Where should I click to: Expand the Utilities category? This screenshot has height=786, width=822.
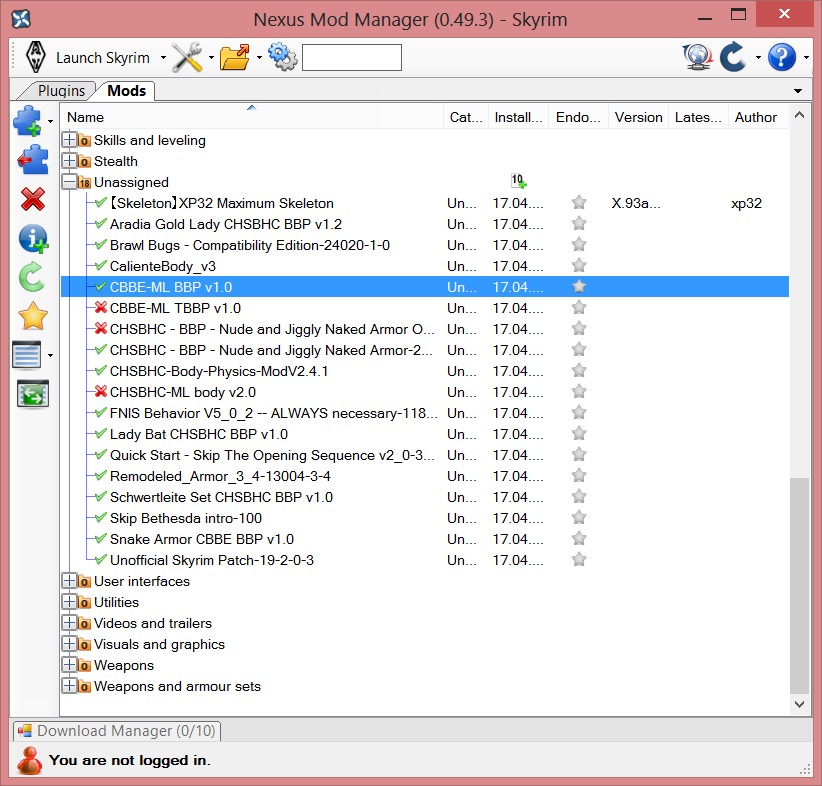pyautogui.click(x=69, y=602)
